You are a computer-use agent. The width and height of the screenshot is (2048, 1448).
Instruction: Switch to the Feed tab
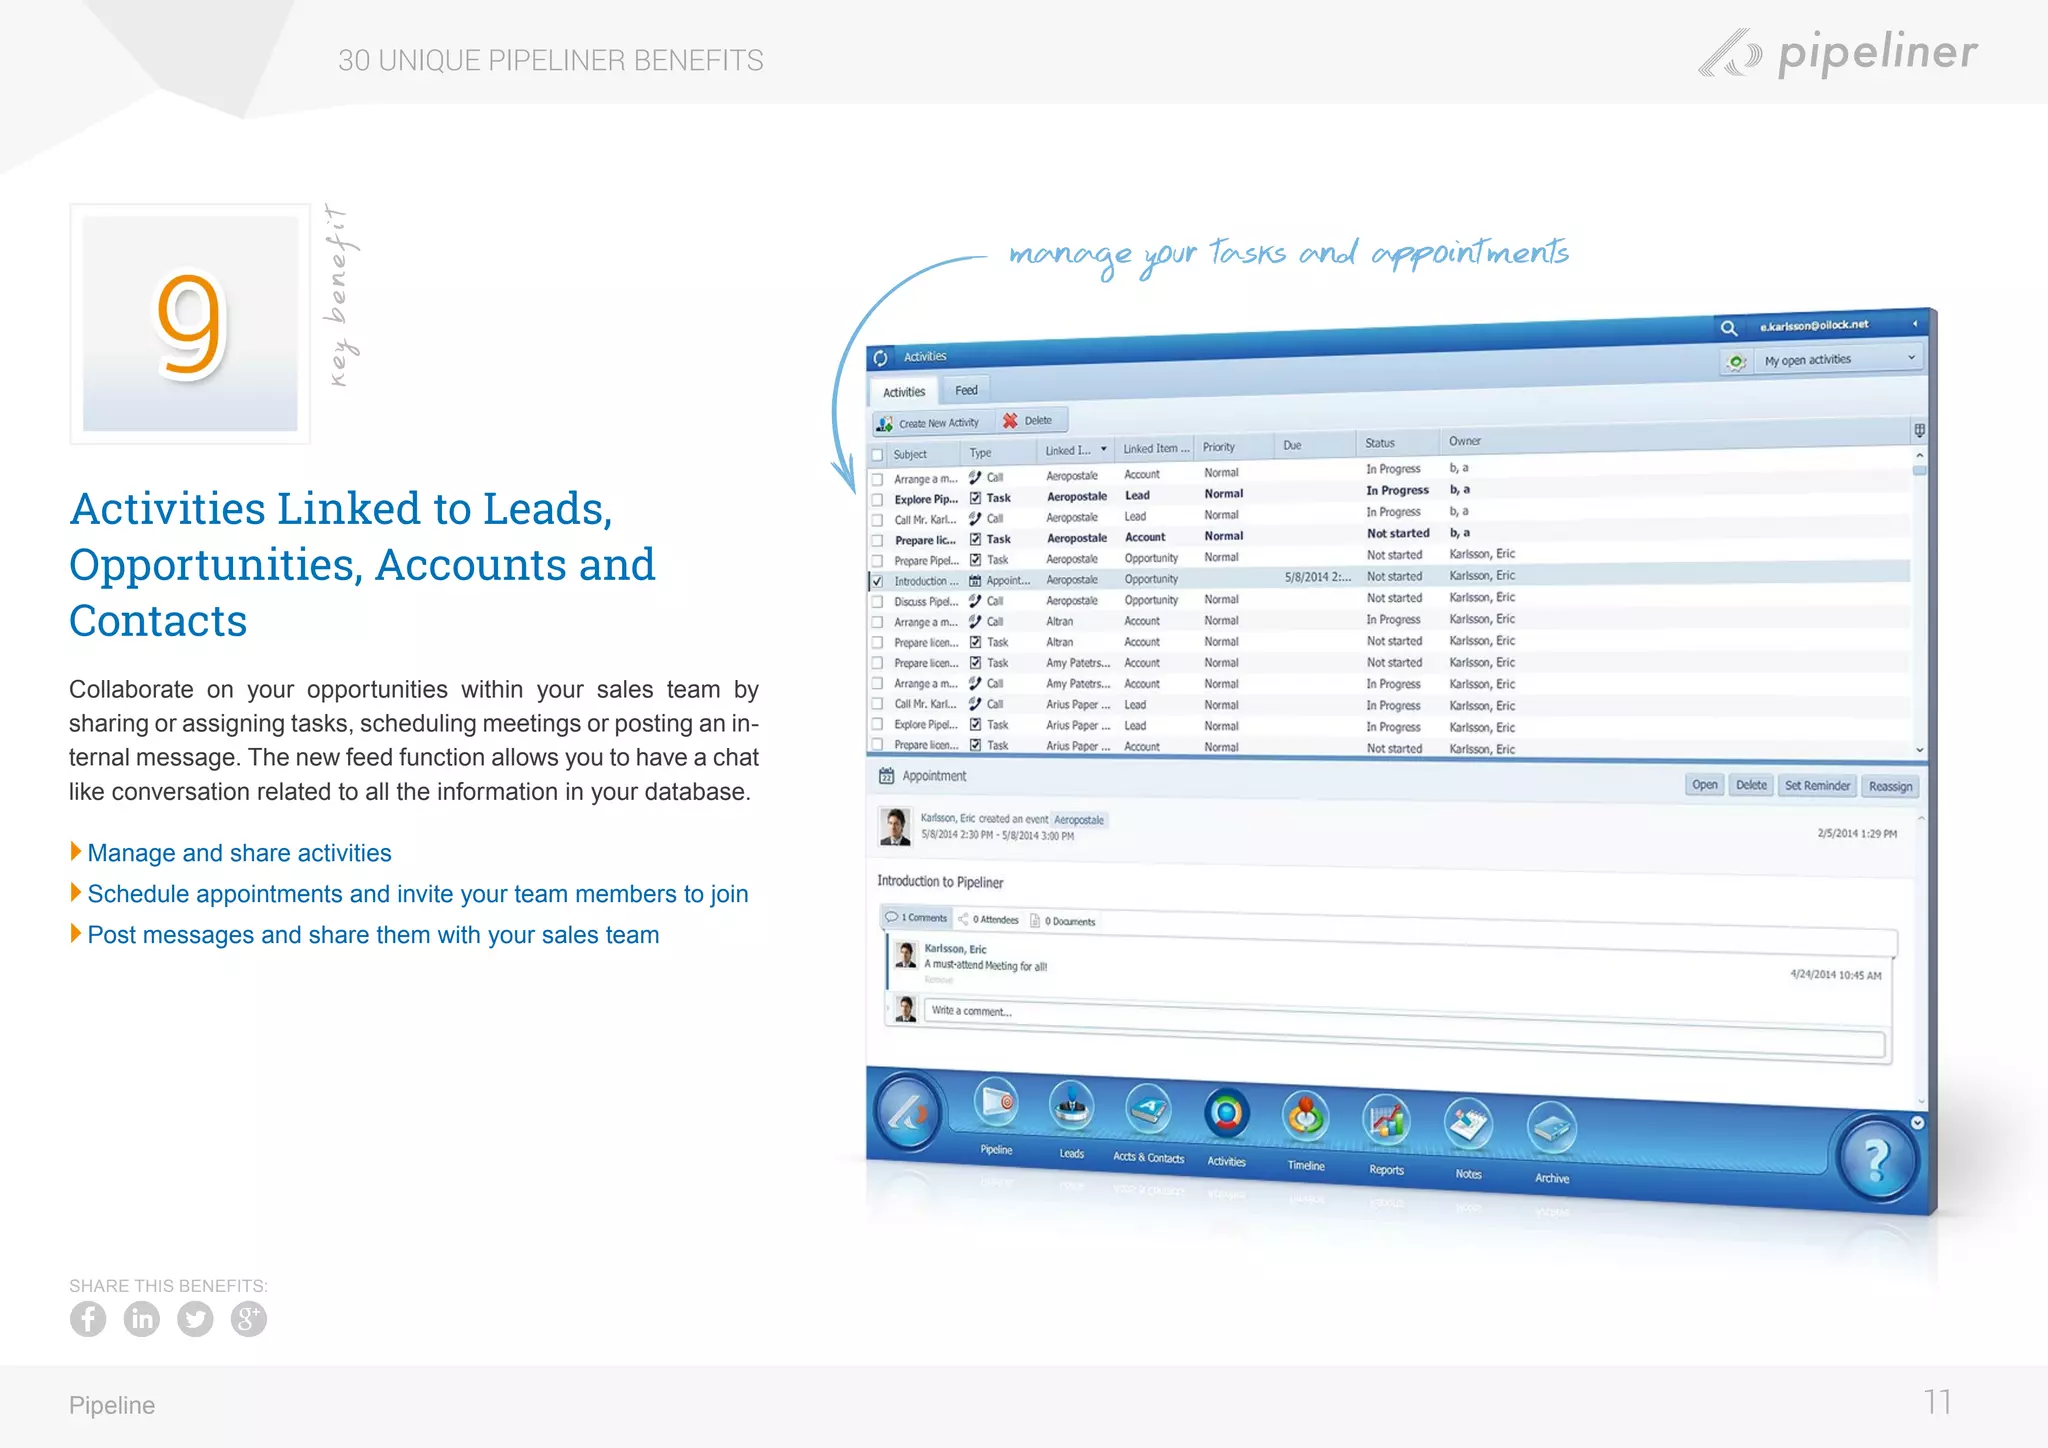point(966,390)
